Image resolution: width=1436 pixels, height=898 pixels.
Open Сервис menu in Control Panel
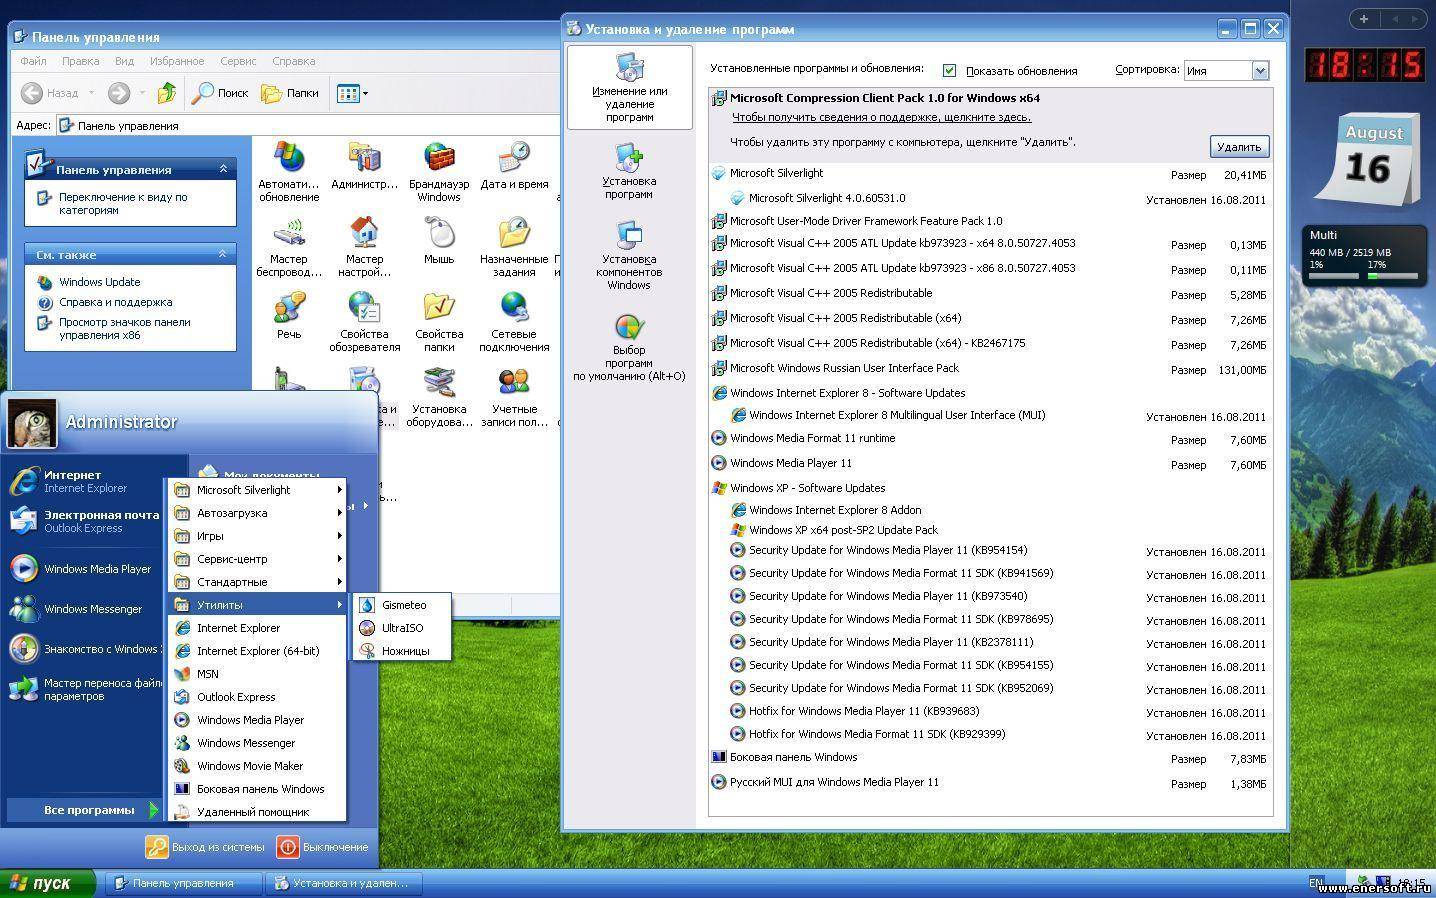pyautogui.click(x=238, y=61)
